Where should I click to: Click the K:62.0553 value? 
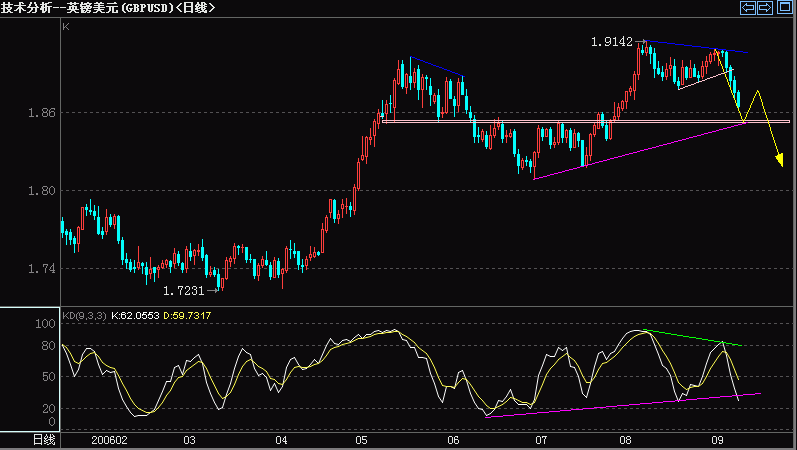click(x=135, y=316)
